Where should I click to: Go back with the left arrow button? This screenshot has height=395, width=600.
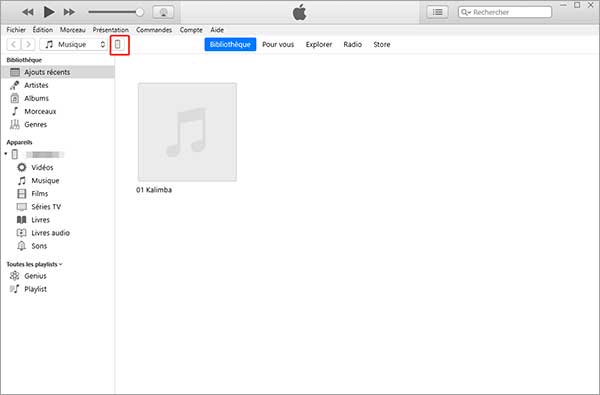(x=14, y=44)
